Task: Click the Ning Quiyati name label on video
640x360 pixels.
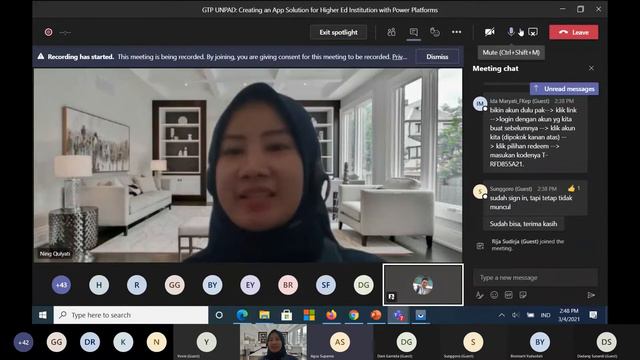Action: pyautogui.click(x=55, y=253)
